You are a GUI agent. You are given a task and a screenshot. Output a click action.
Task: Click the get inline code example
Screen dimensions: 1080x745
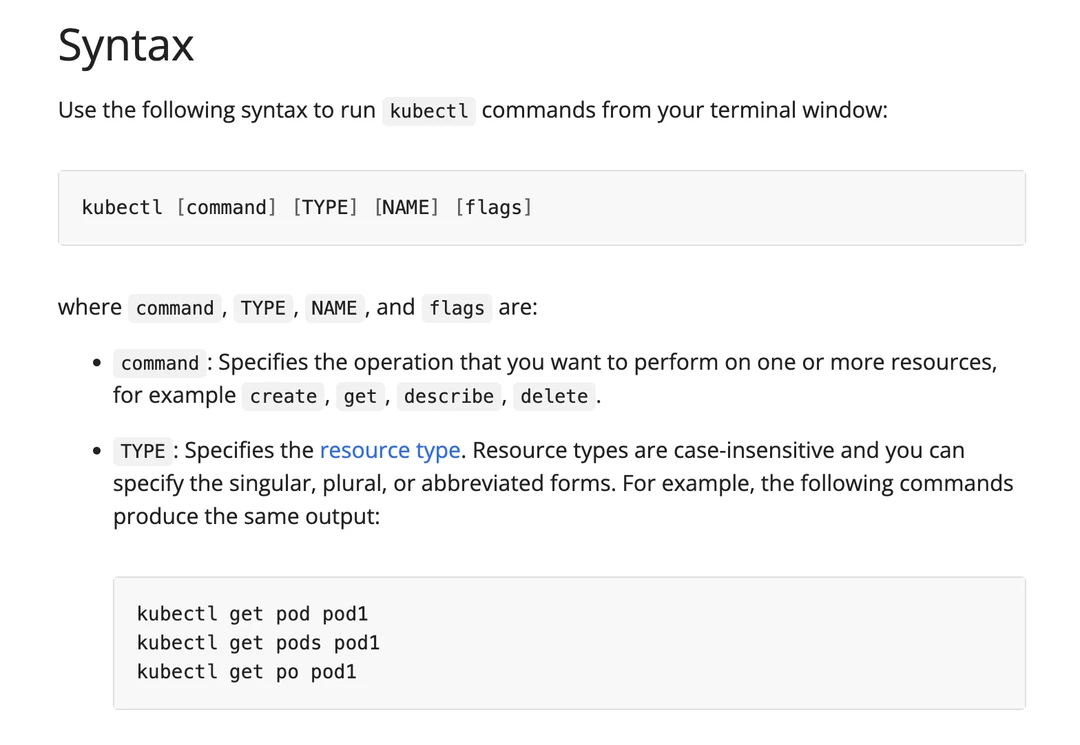click(360, 397)
